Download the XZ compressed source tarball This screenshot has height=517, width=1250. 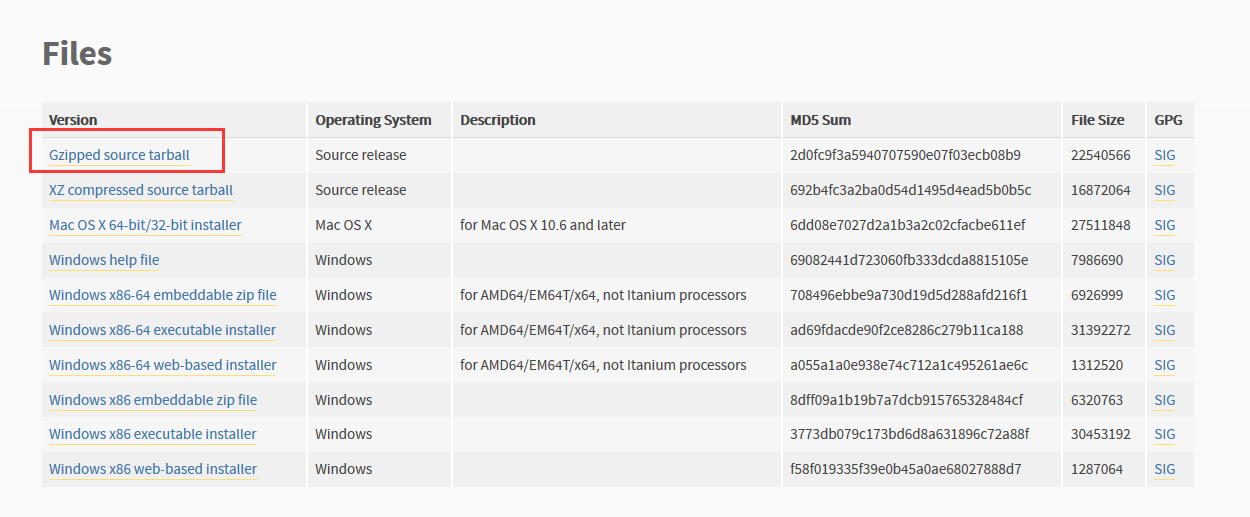[x=141, y=190]
